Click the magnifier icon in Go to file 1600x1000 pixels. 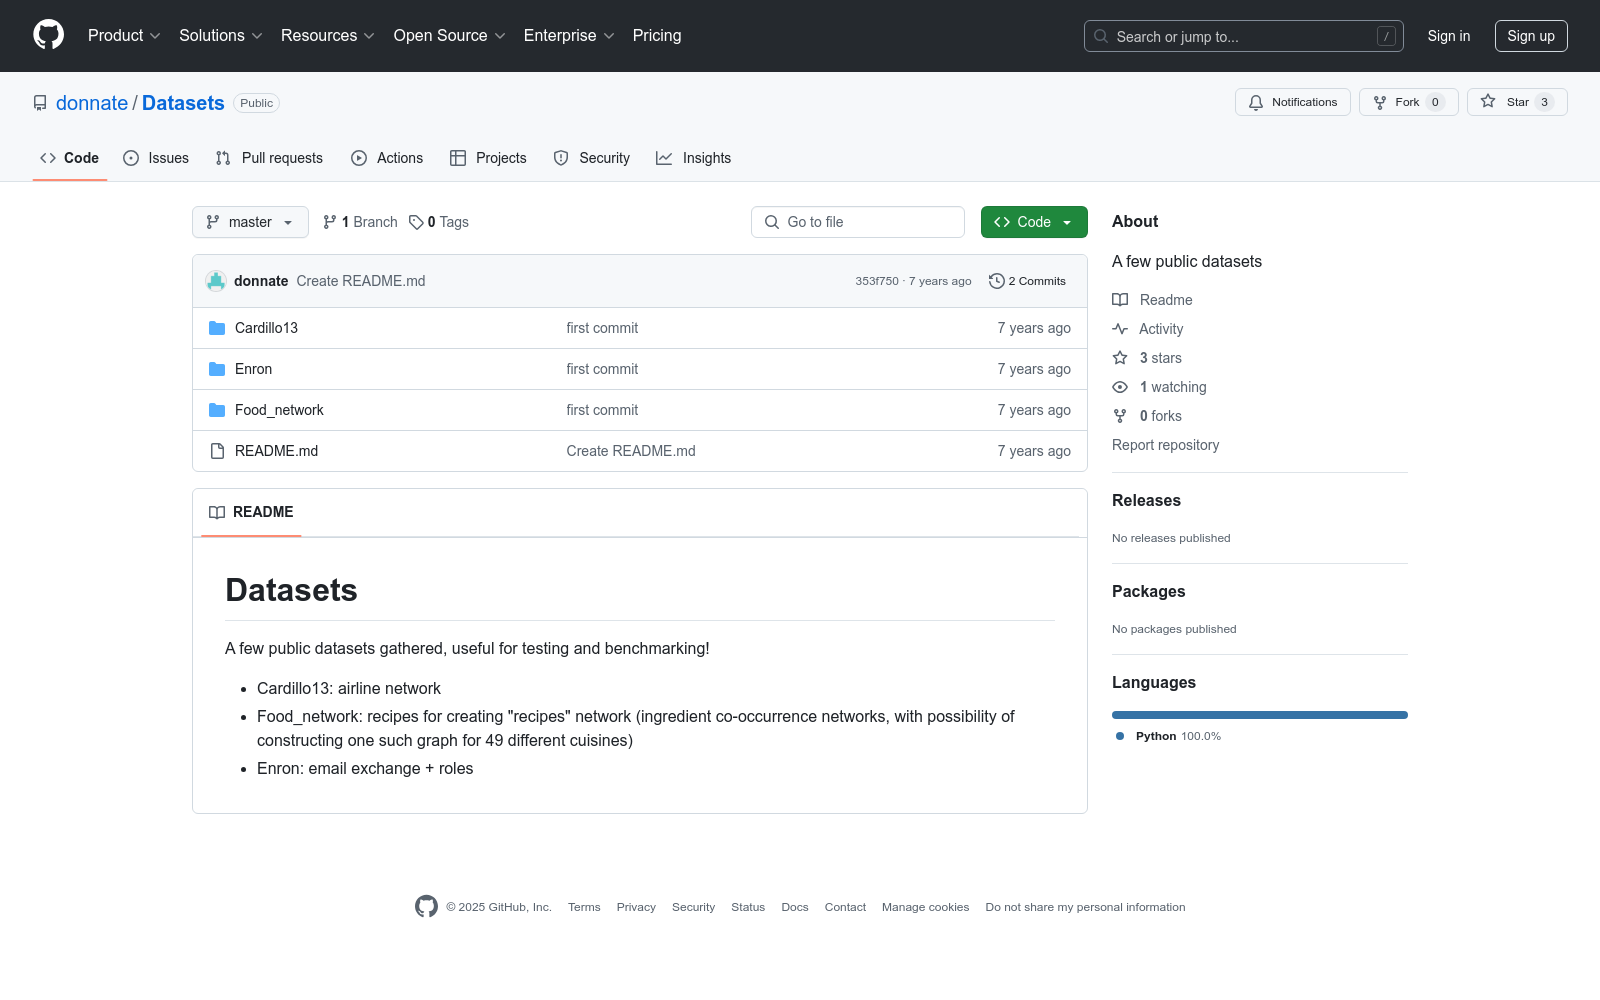(x=772, y=222)
